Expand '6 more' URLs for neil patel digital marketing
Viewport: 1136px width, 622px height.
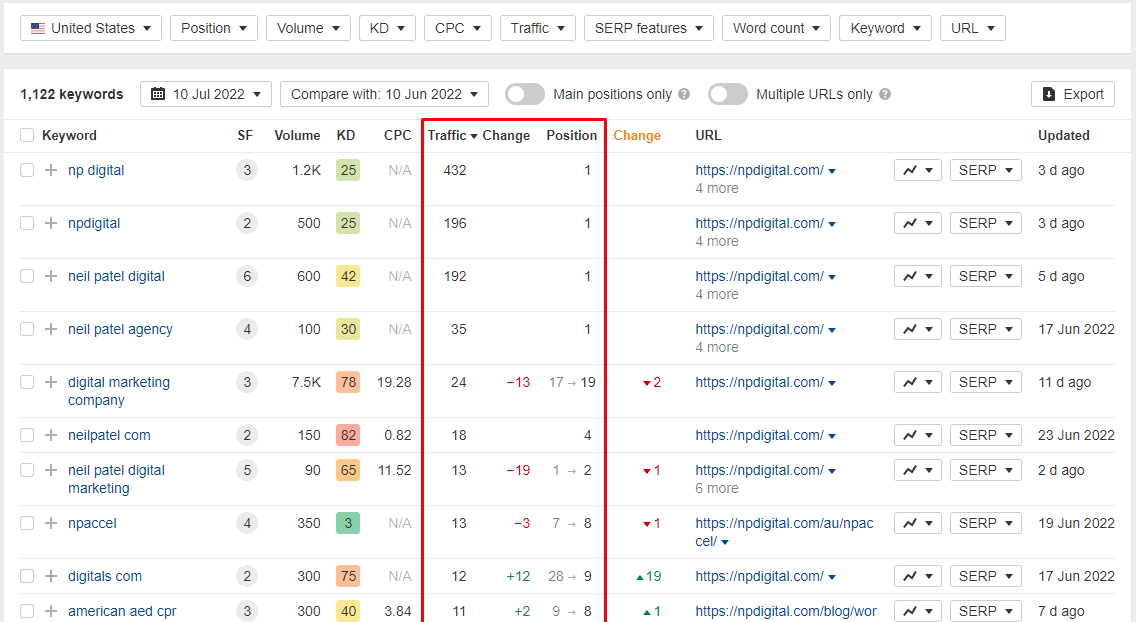[x=717, y=488]
